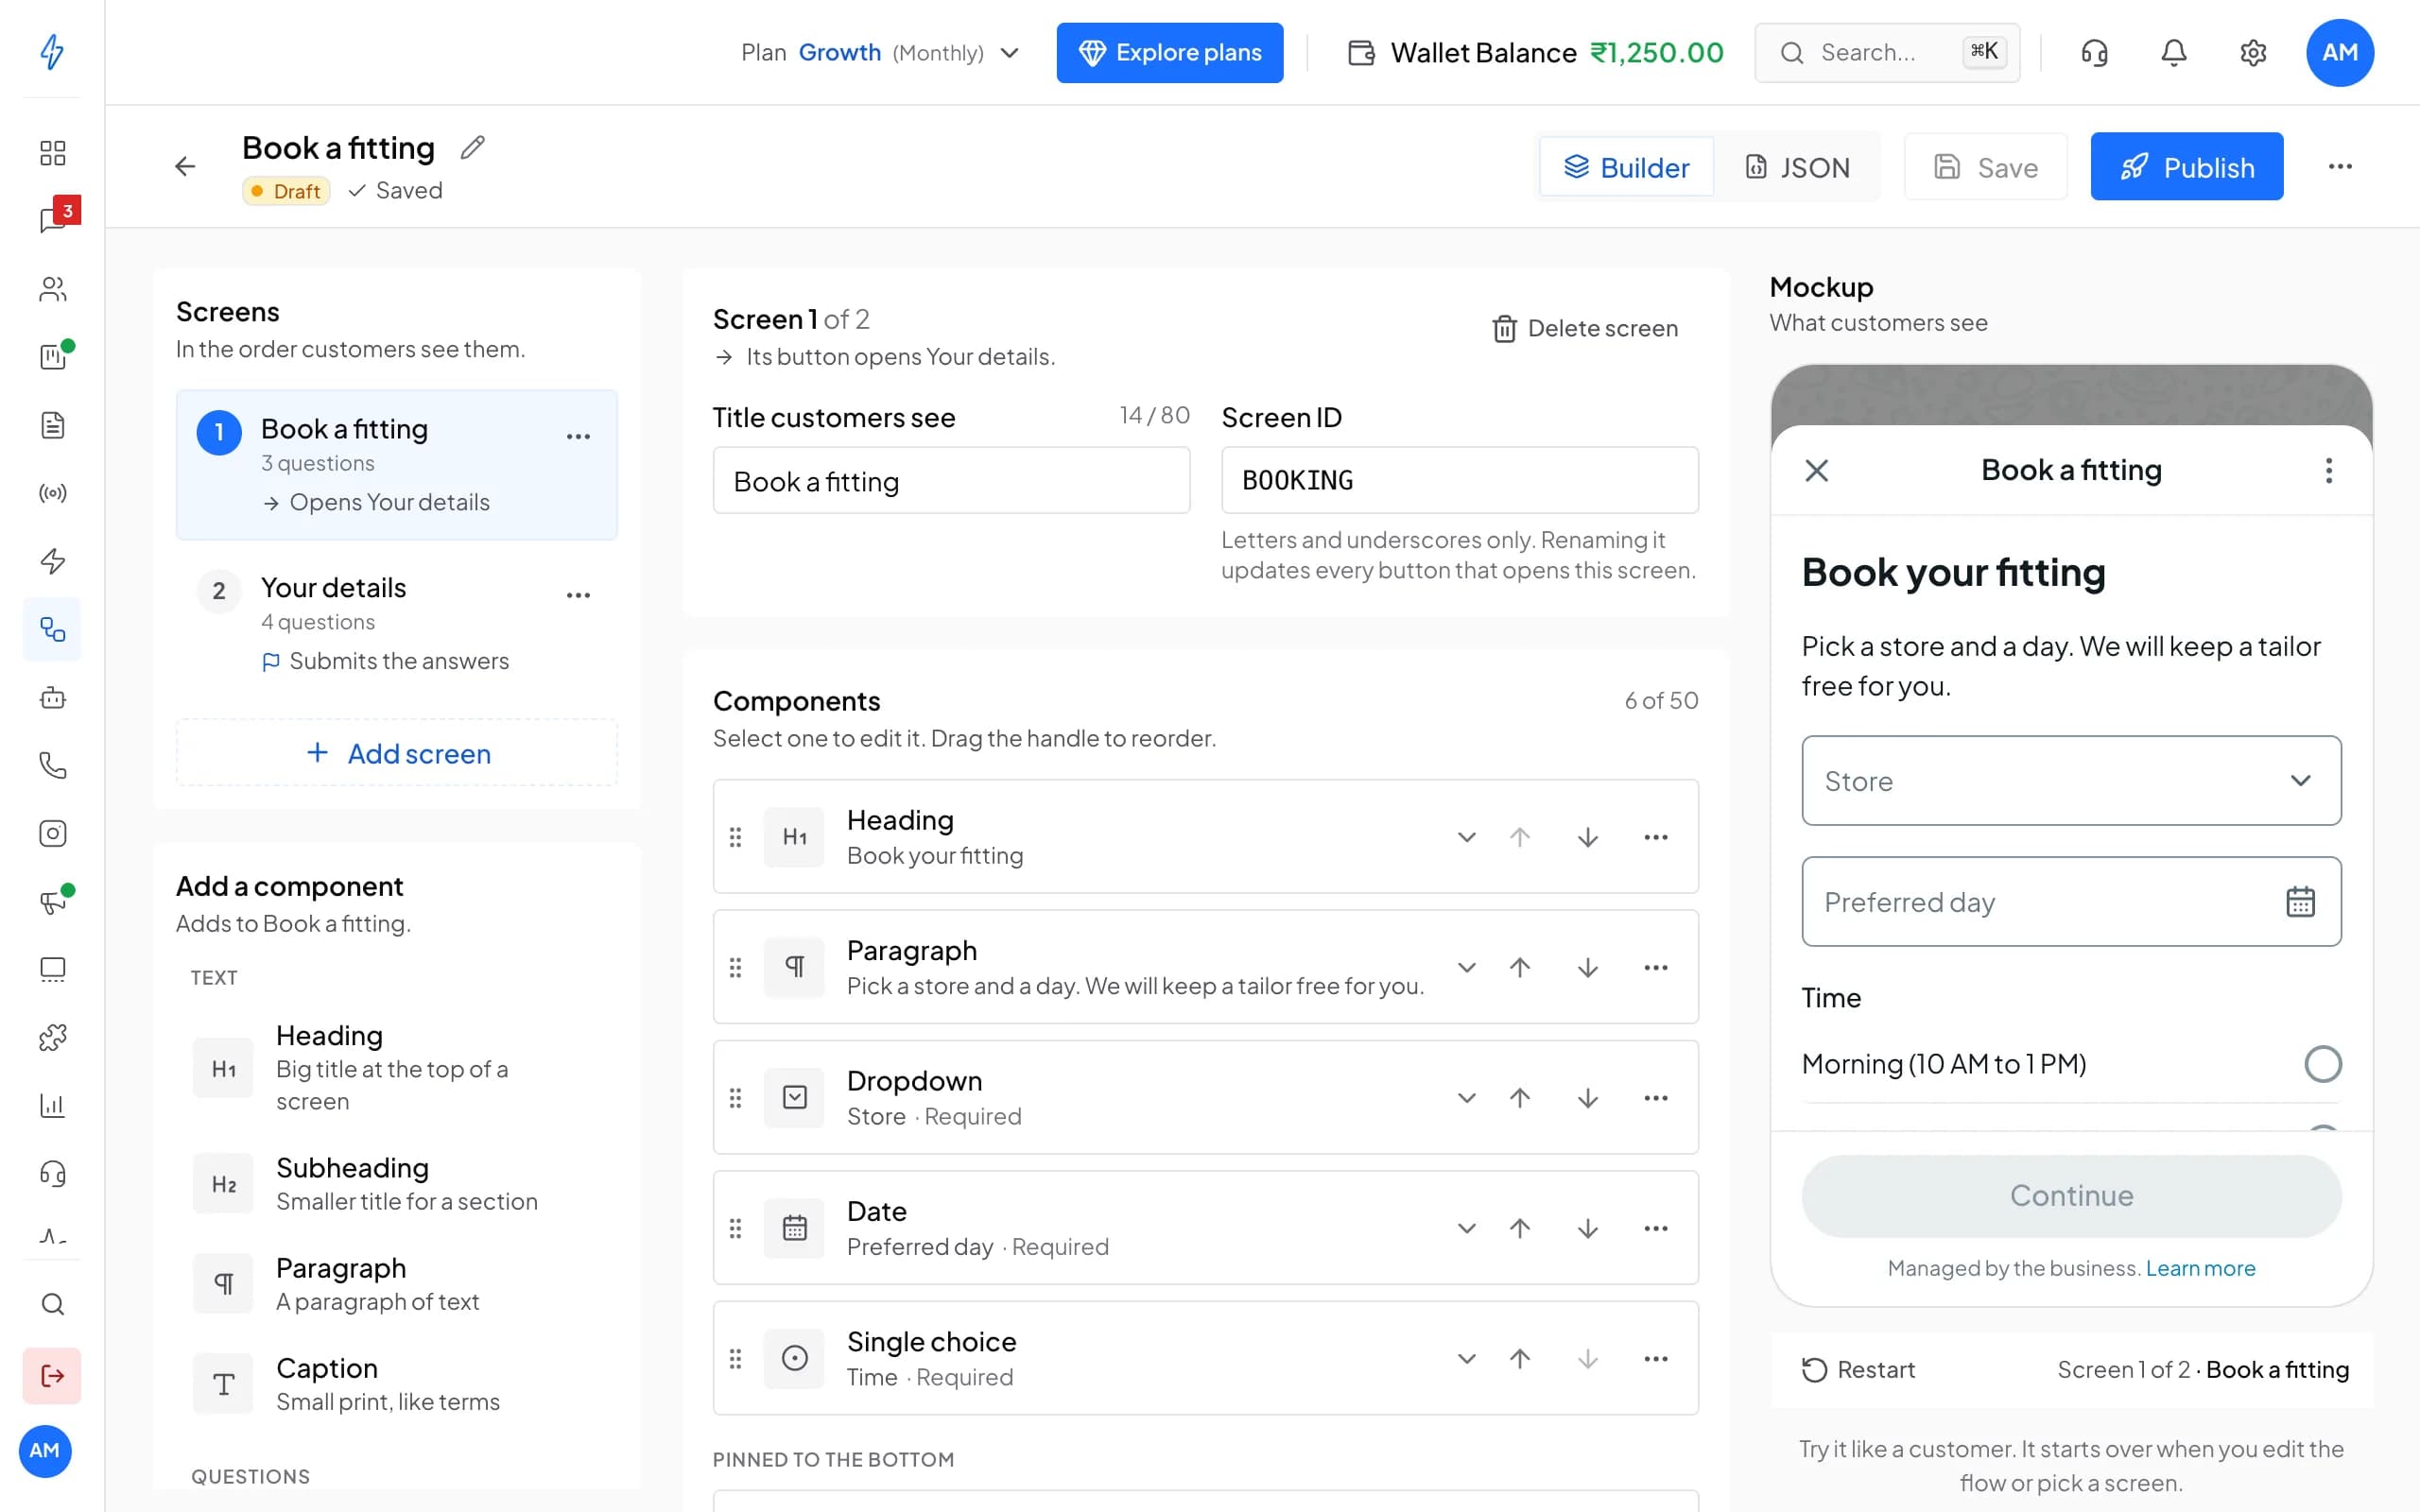Open the Plan Growth dropdown chevron

coord(1010,53)
